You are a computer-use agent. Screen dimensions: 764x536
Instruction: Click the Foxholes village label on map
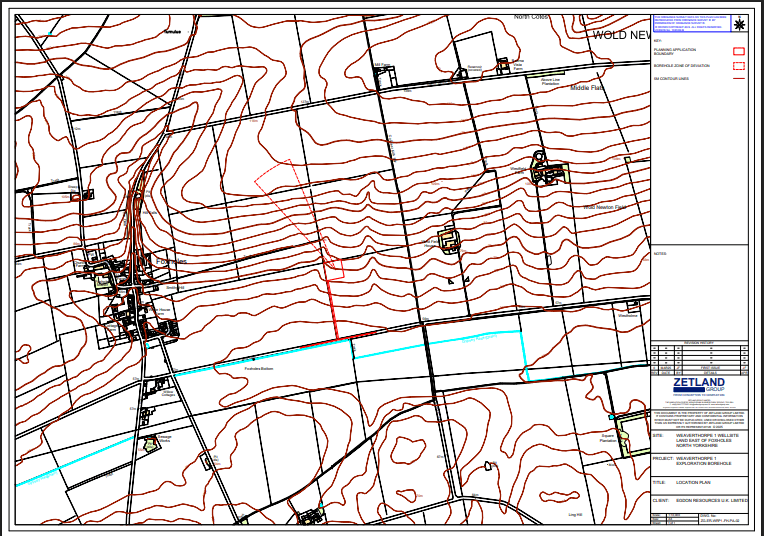point(170,262)
